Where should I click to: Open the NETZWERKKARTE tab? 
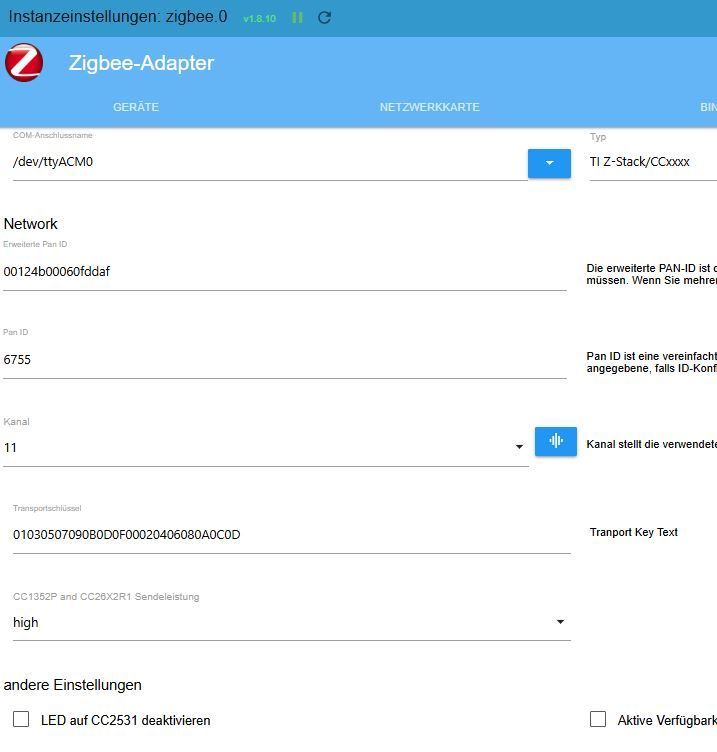coord(430,107)
